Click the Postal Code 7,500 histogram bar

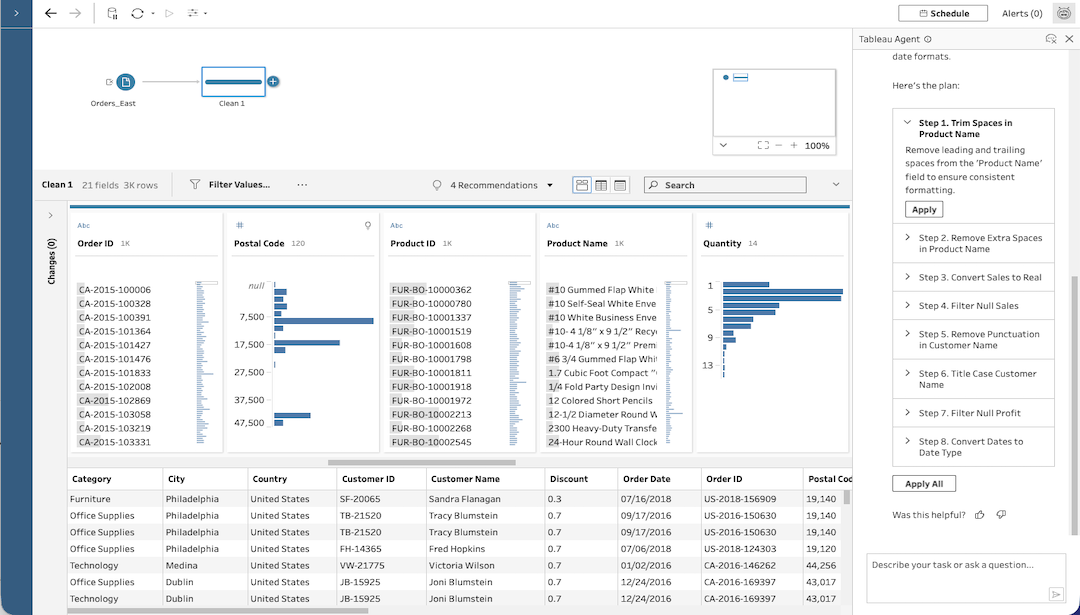(x=324, y=321)
